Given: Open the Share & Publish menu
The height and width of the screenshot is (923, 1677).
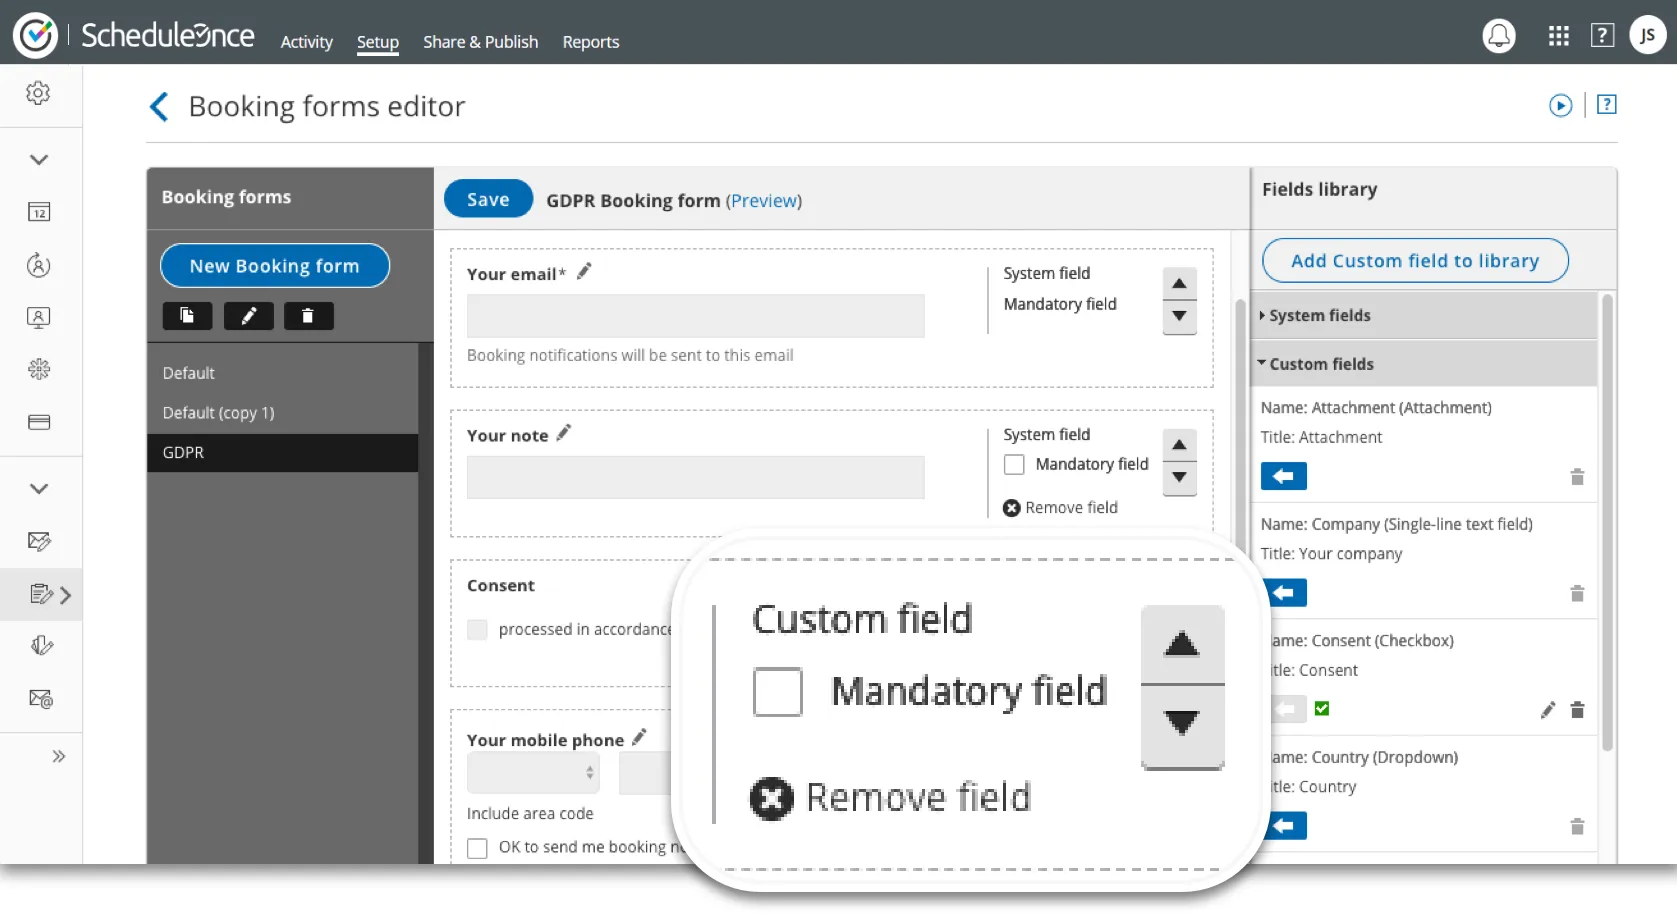Looking at the screenshot, I should pyautogui.click(x=480, y=42).
